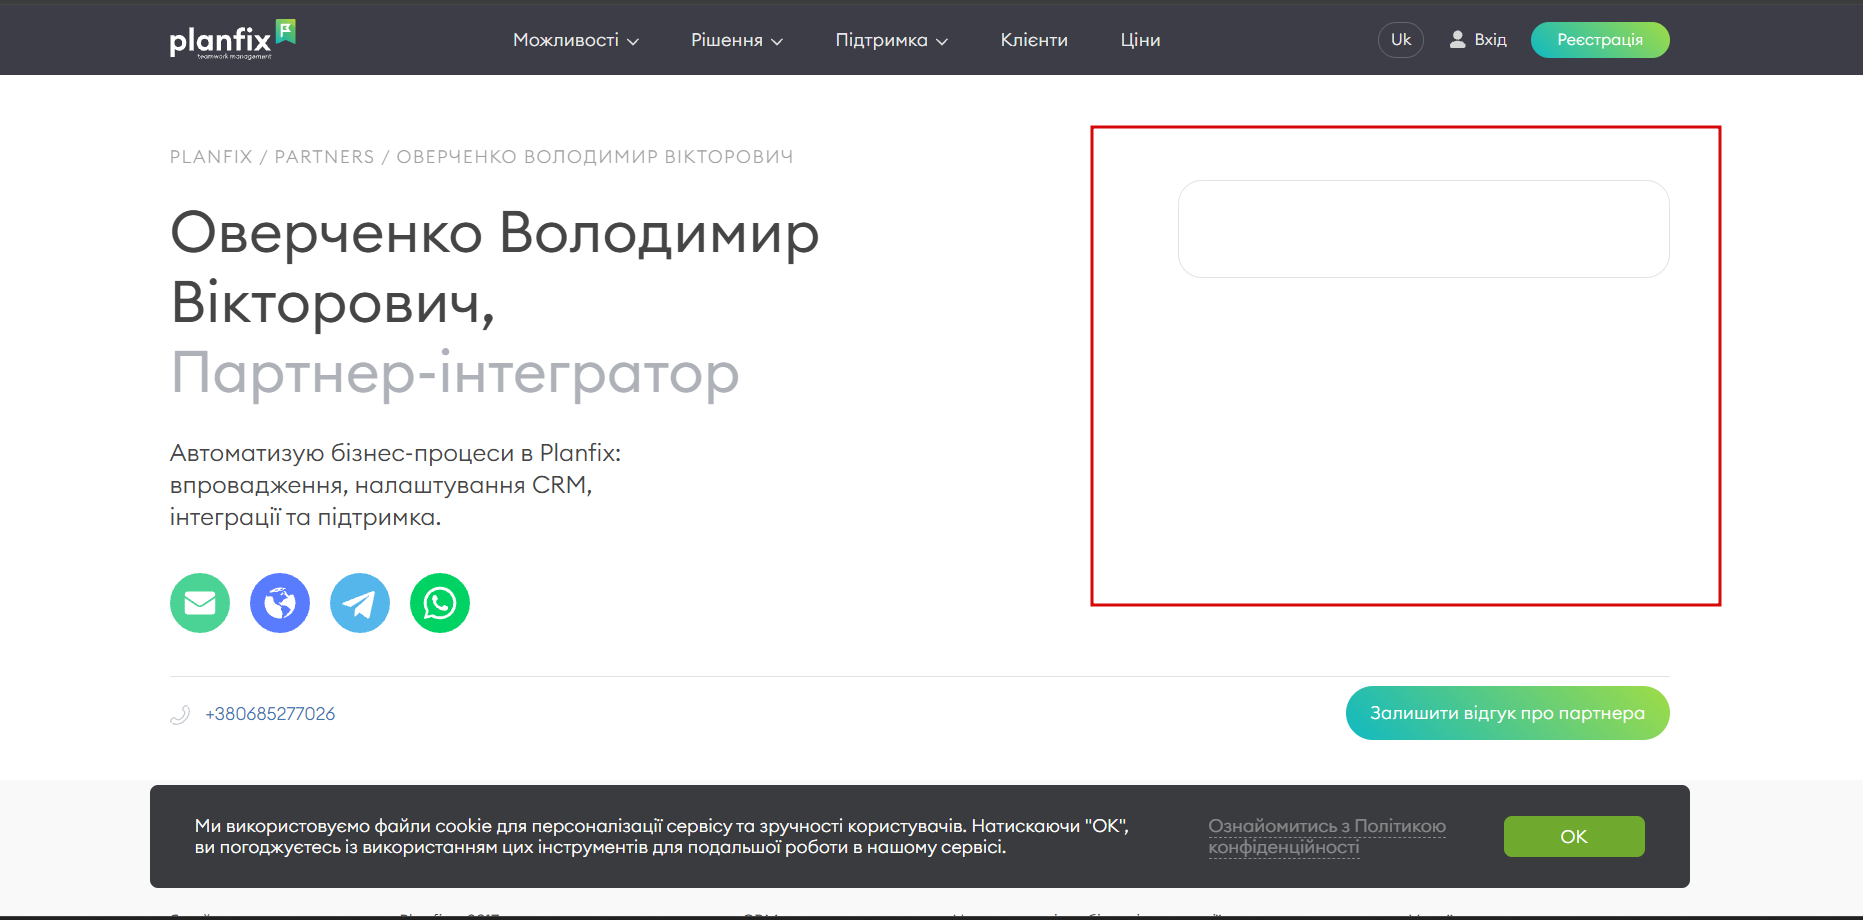Click the cookie notice message text
The height and width of the screenshot is (920, 1863).
point(662,837)
